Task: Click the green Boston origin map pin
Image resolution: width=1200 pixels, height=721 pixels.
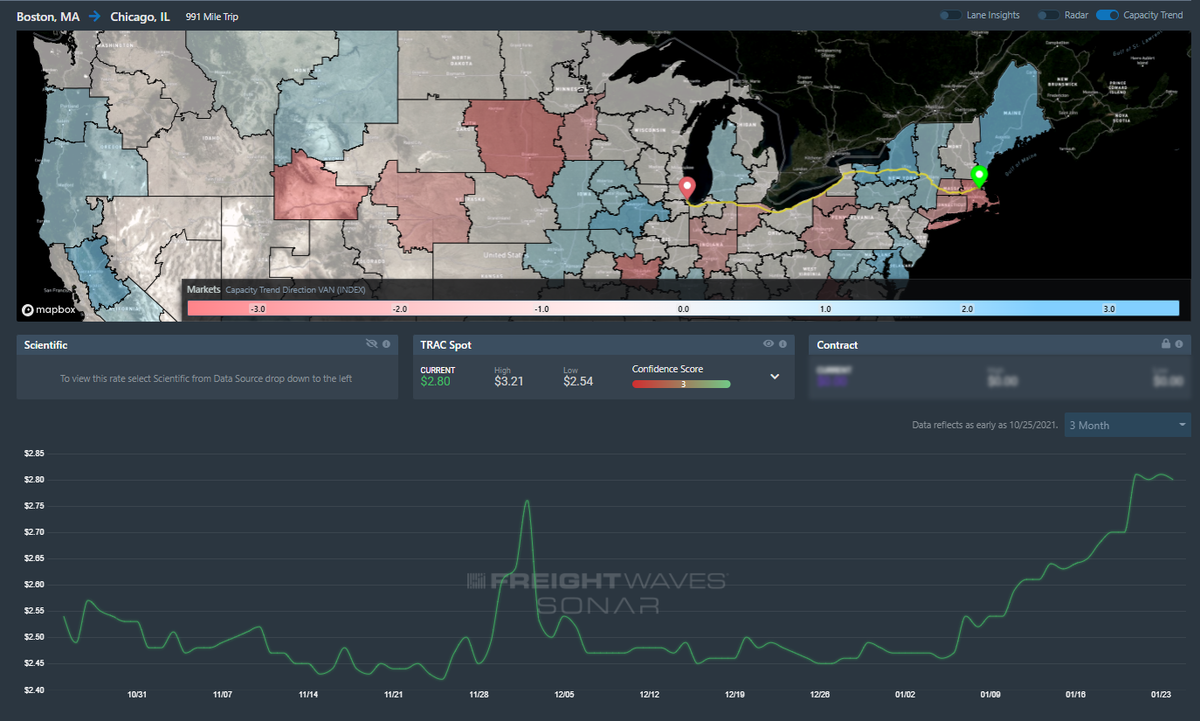Action: tap(979, 175)
